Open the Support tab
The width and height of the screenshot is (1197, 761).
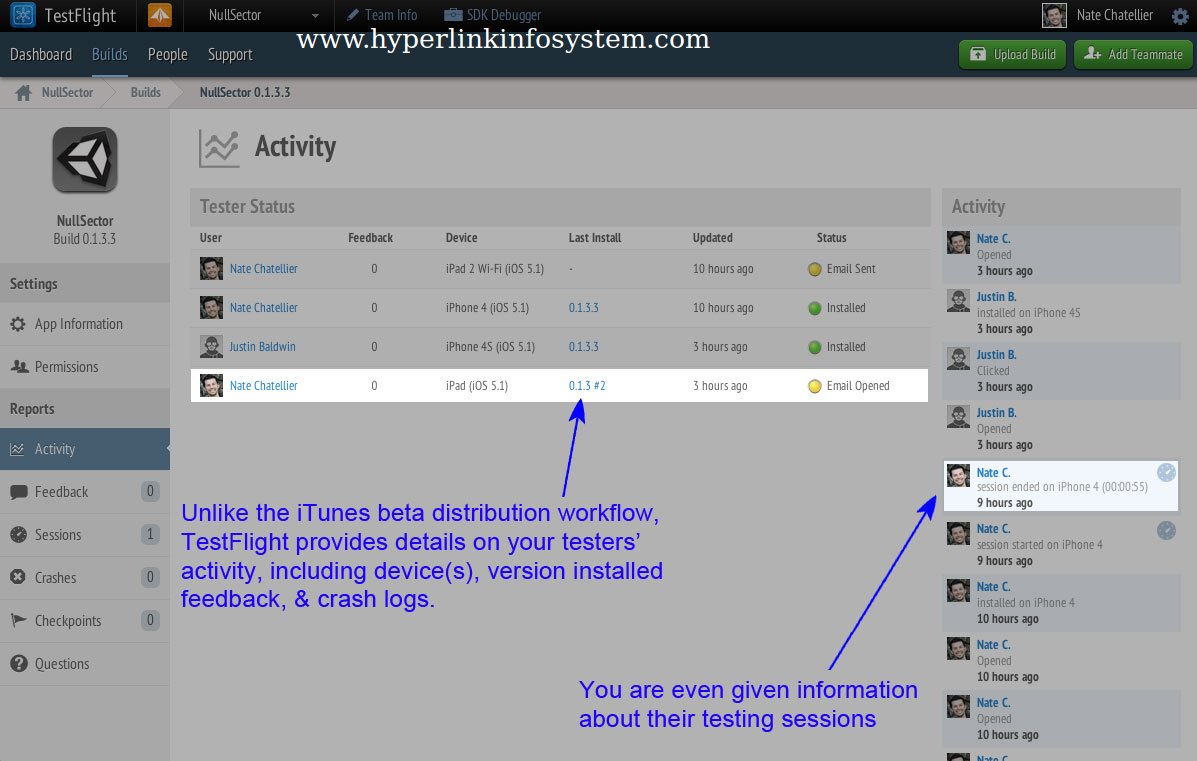point(230,54)
